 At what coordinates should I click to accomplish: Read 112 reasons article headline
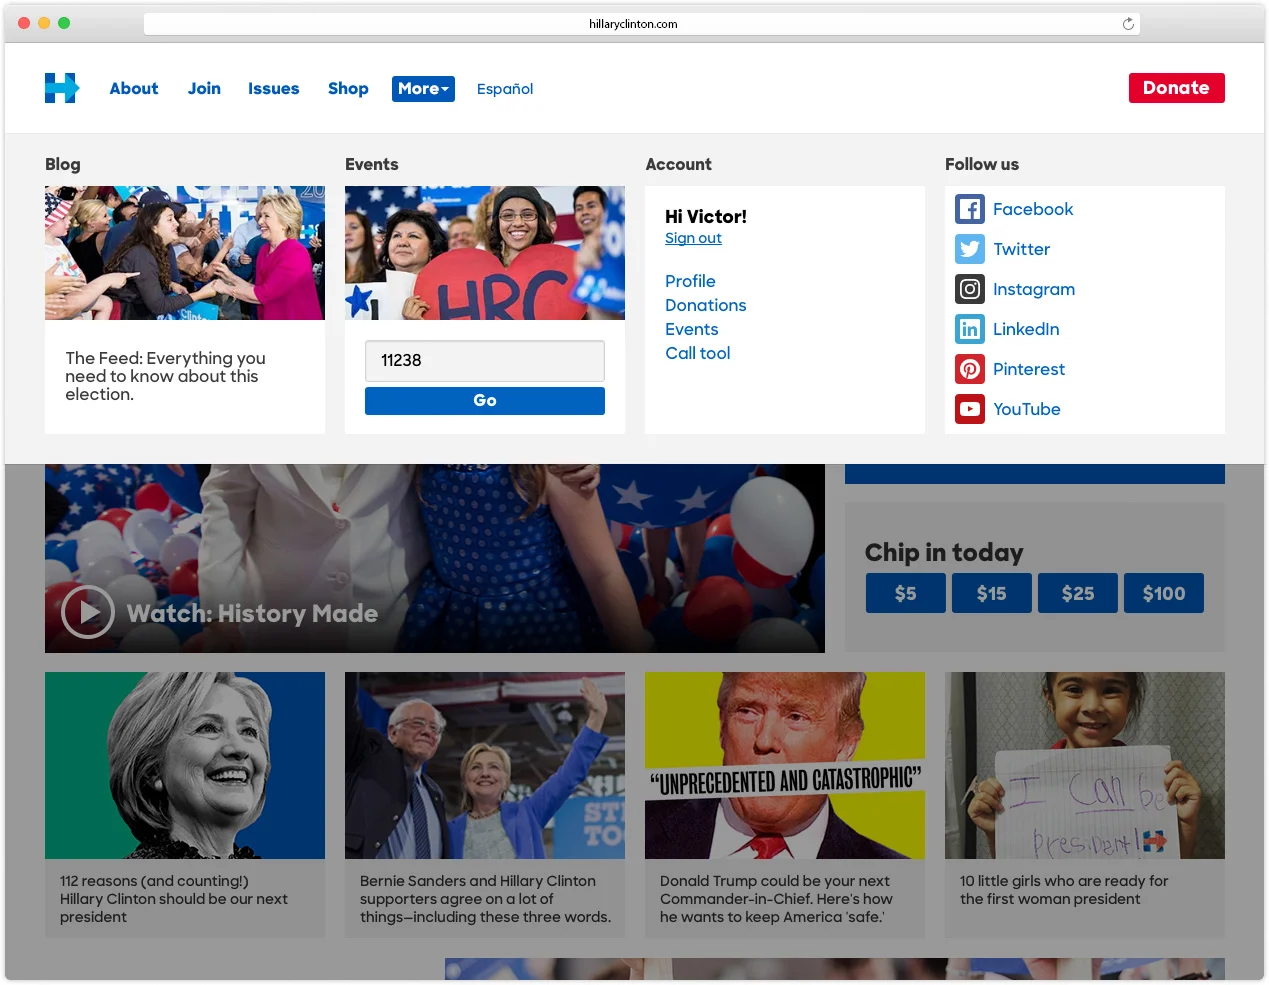click(x=174, y=899)
